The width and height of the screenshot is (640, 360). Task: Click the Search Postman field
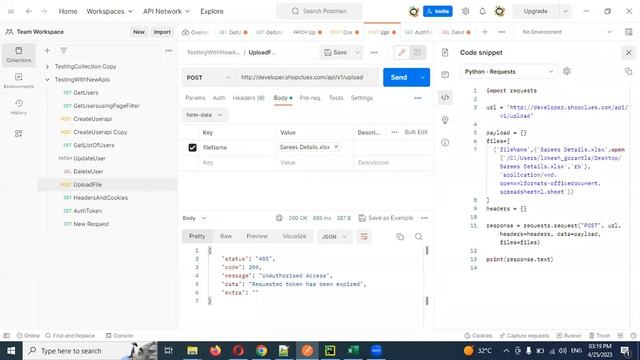319,11
